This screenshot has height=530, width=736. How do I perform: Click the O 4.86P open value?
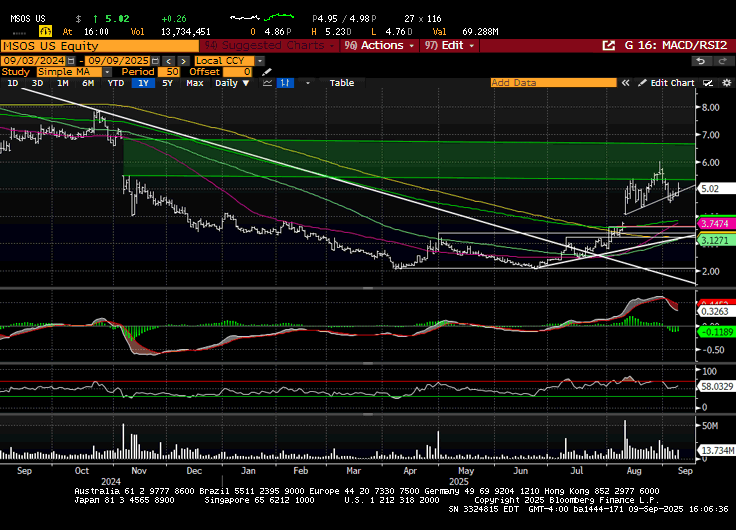pos(271,32)
